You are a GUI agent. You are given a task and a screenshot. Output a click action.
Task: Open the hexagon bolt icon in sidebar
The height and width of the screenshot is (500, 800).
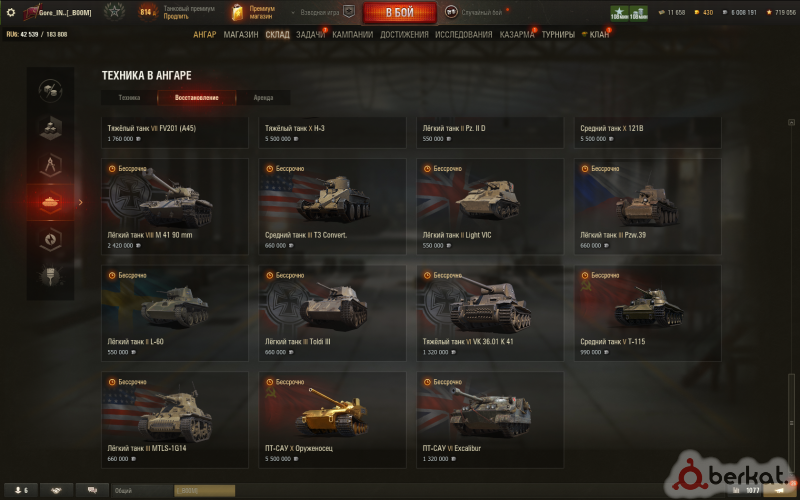(50, 239)
